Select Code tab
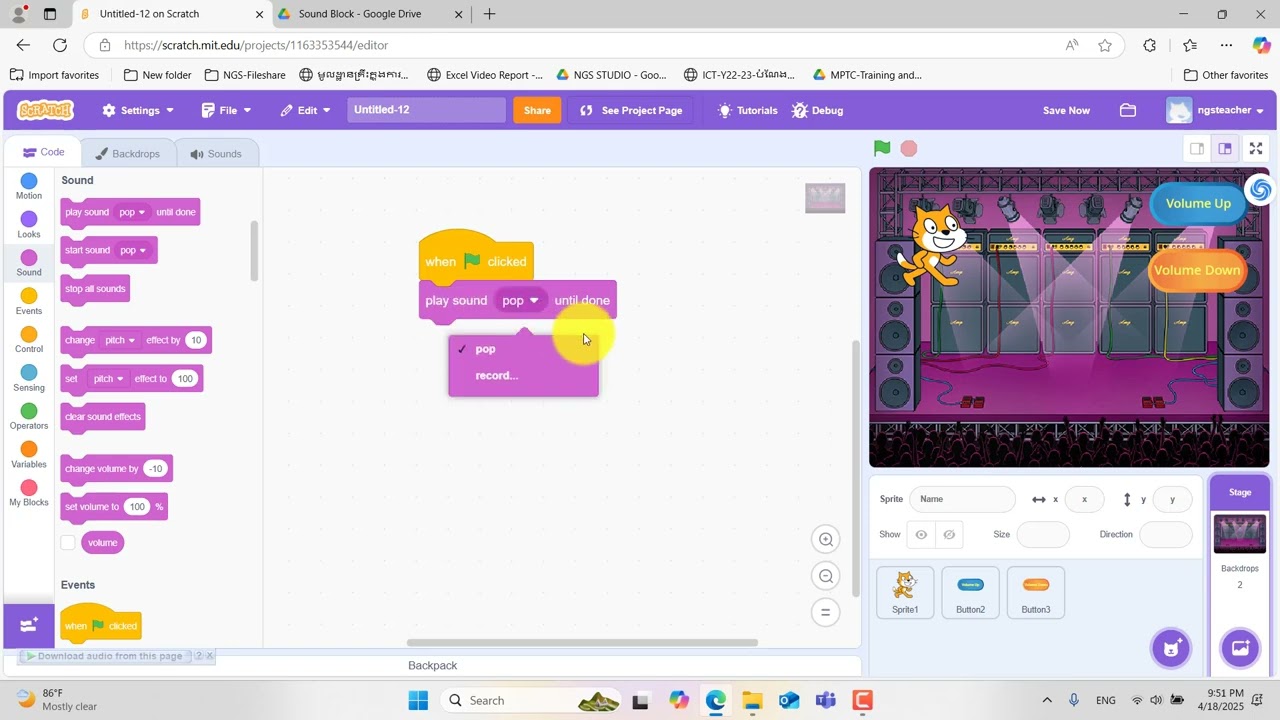Image resolution: width=1280 pixels, height=720 pixels. tap(43, 152)
